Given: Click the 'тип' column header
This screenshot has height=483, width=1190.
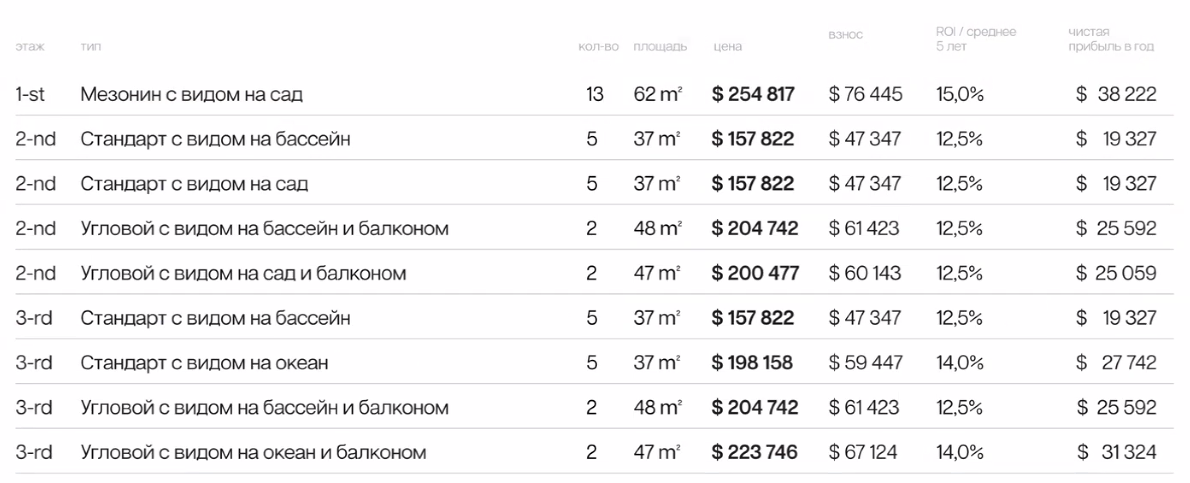Looking at the screenshot, I should tap(90, 47).
